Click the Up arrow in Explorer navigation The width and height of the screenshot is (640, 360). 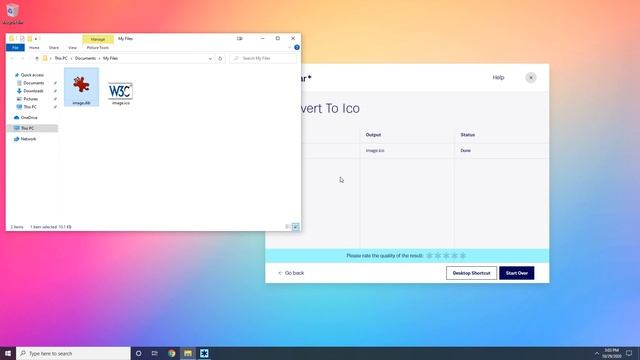pyautogui.click(x=37, y=58)
